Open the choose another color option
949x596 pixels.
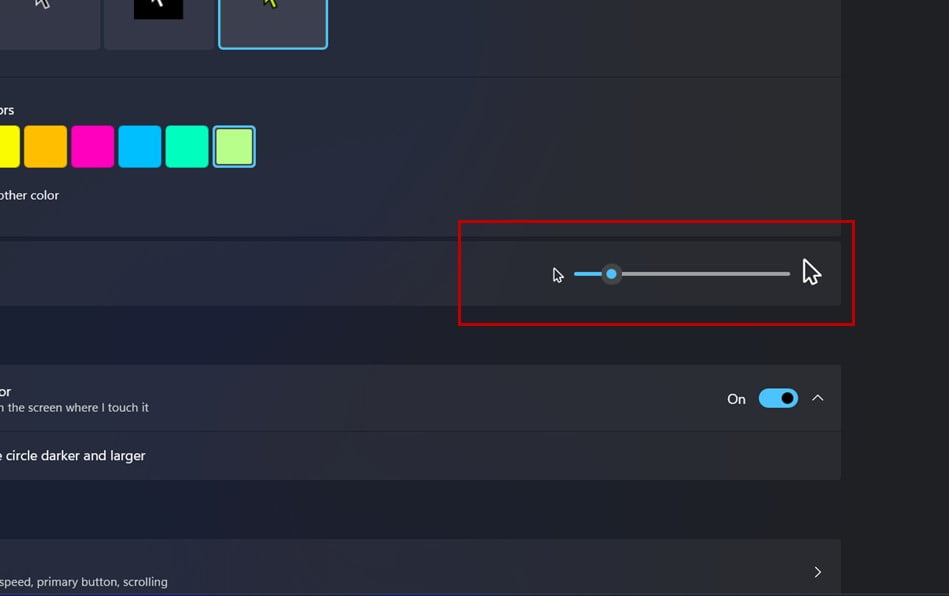click(29, 195)
